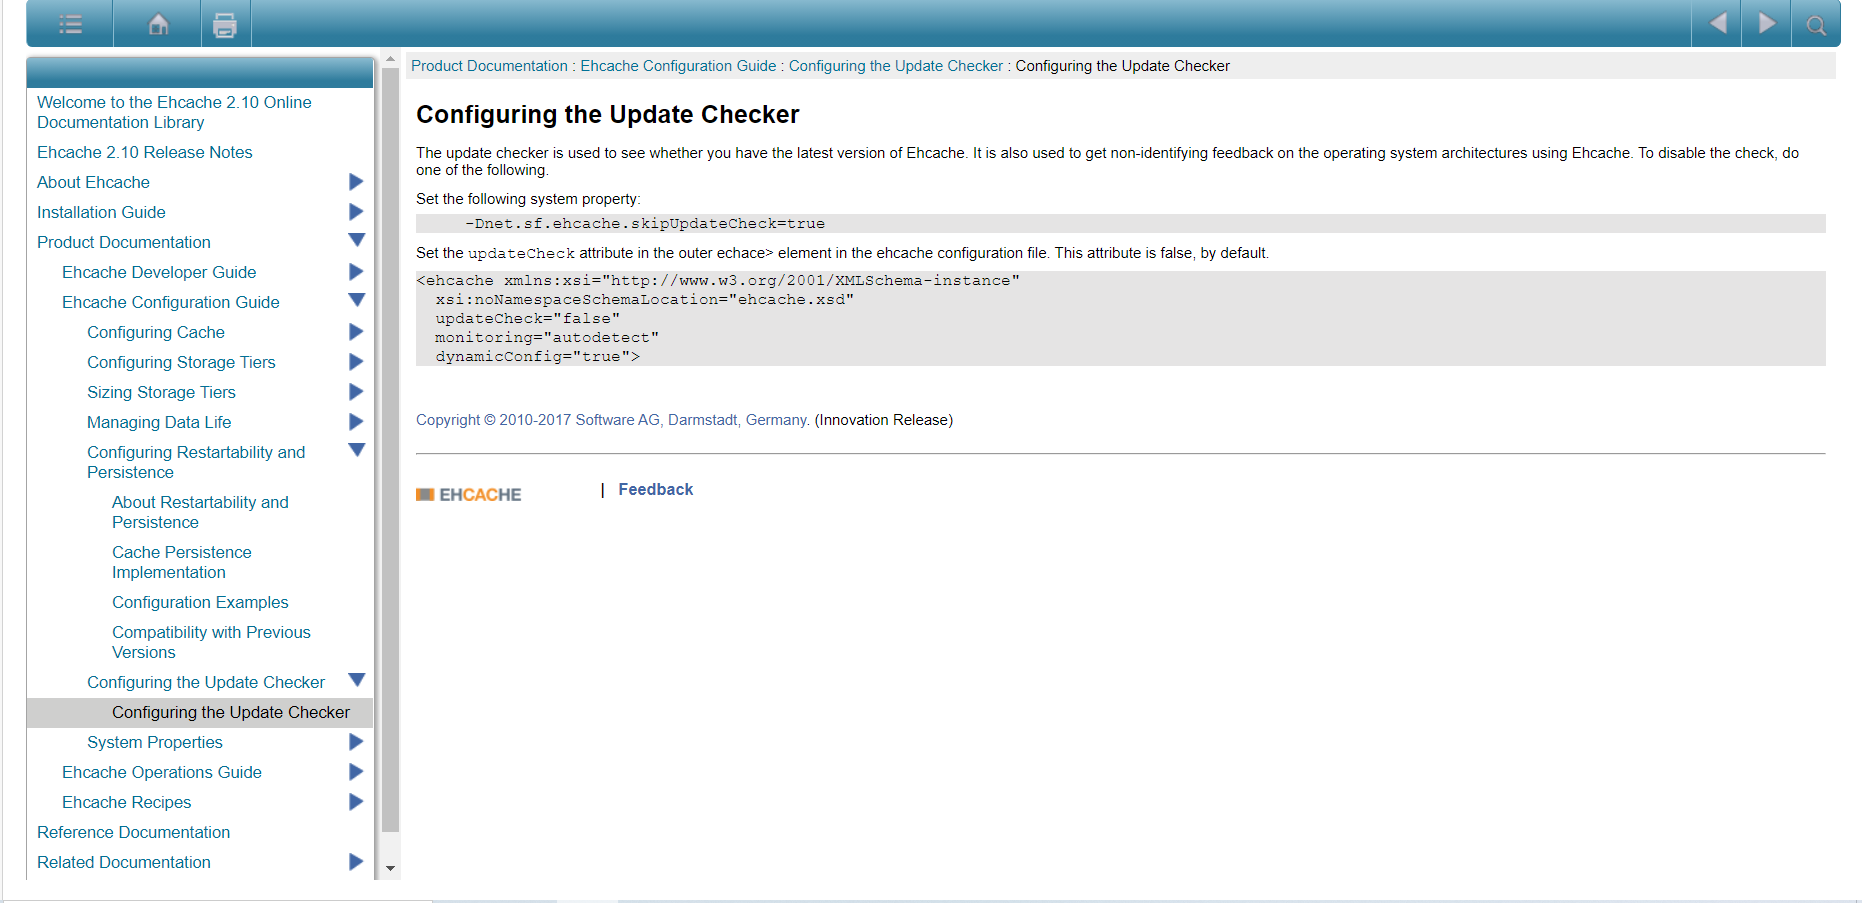Open Compatibility with Previous Versions

coord(211,642)
